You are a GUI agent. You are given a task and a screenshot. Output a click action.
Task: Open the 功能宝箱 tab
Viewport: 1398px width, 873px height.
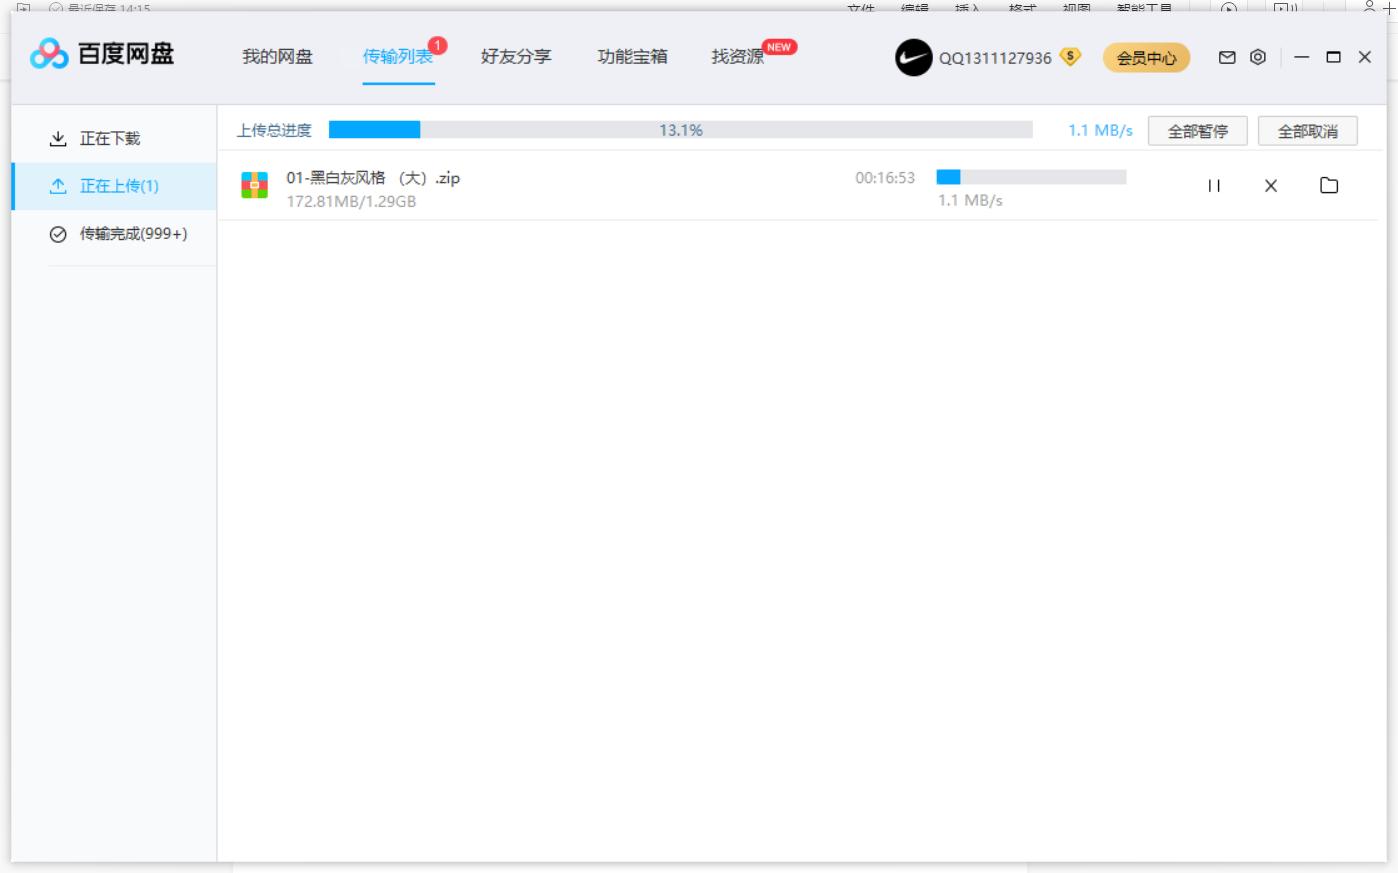click(633, 57)
